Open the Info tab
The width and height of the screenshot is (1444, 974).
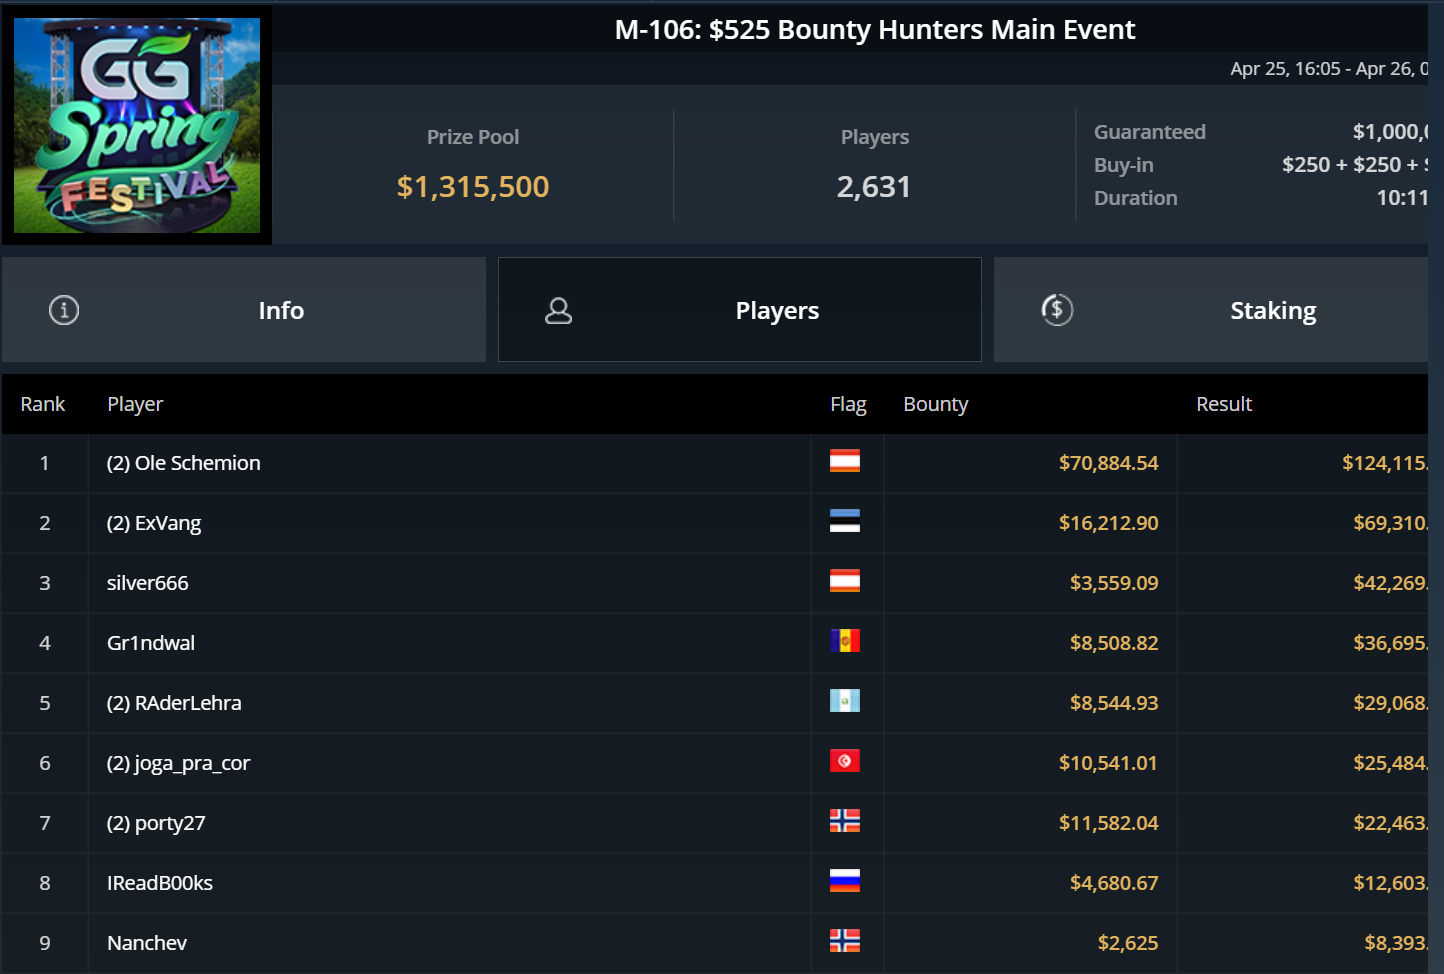[x=280, y=311]
